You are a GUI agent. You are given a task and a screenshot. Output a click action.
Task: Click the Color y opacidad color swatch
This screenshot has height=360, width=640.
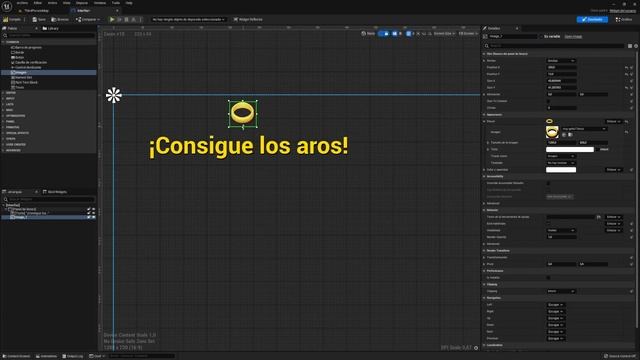pos(561,169)
